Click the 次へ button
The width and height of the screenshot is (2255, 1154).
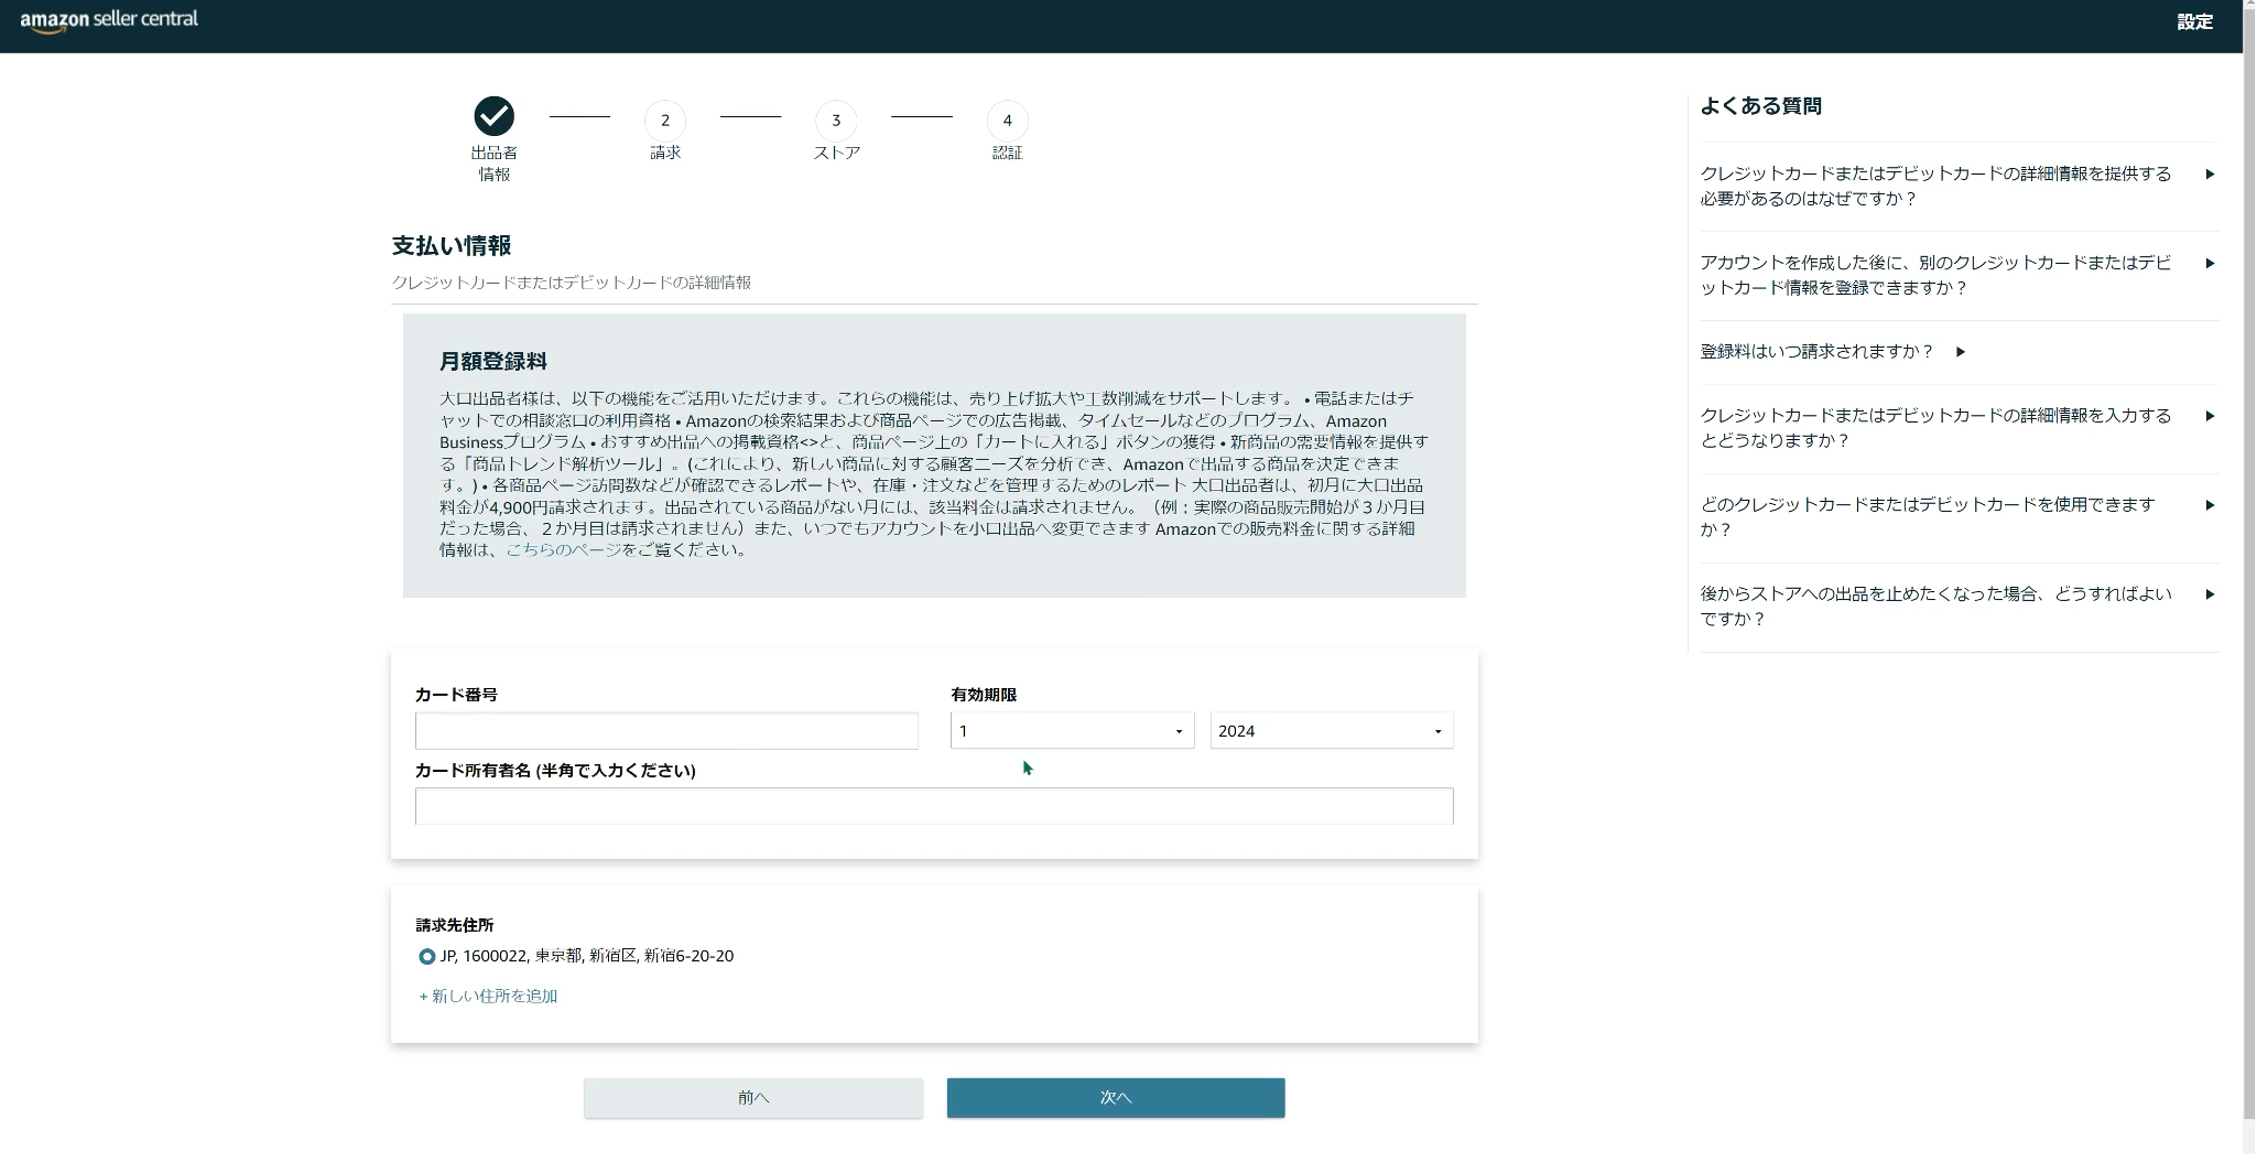click(x=1115, y=1097)
